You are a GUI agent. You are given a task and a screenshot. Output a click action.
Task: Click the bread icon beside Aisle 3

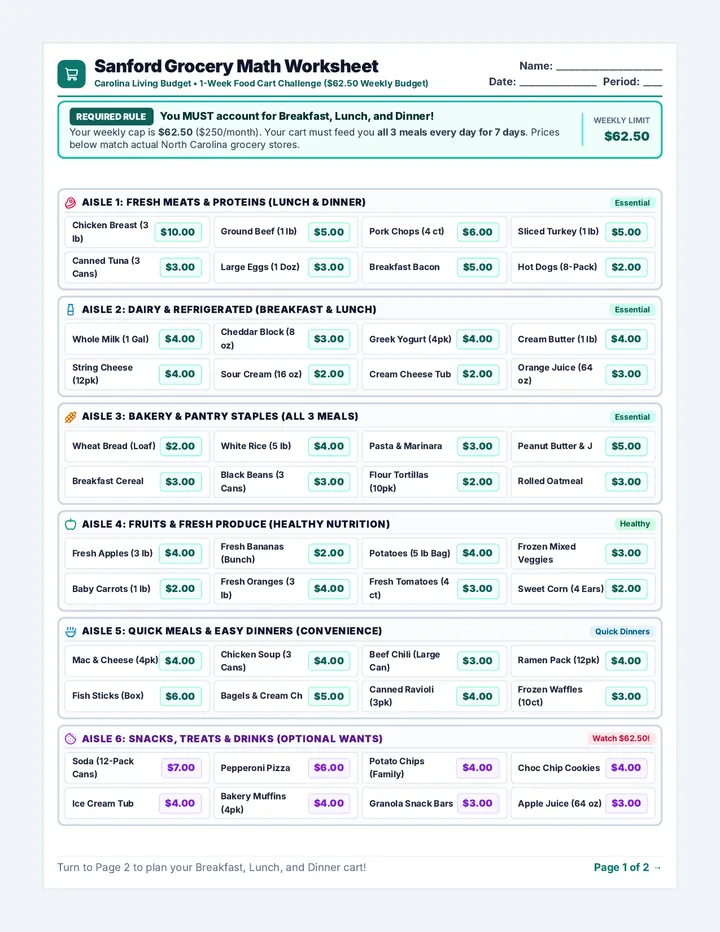[x=70, y=417]
